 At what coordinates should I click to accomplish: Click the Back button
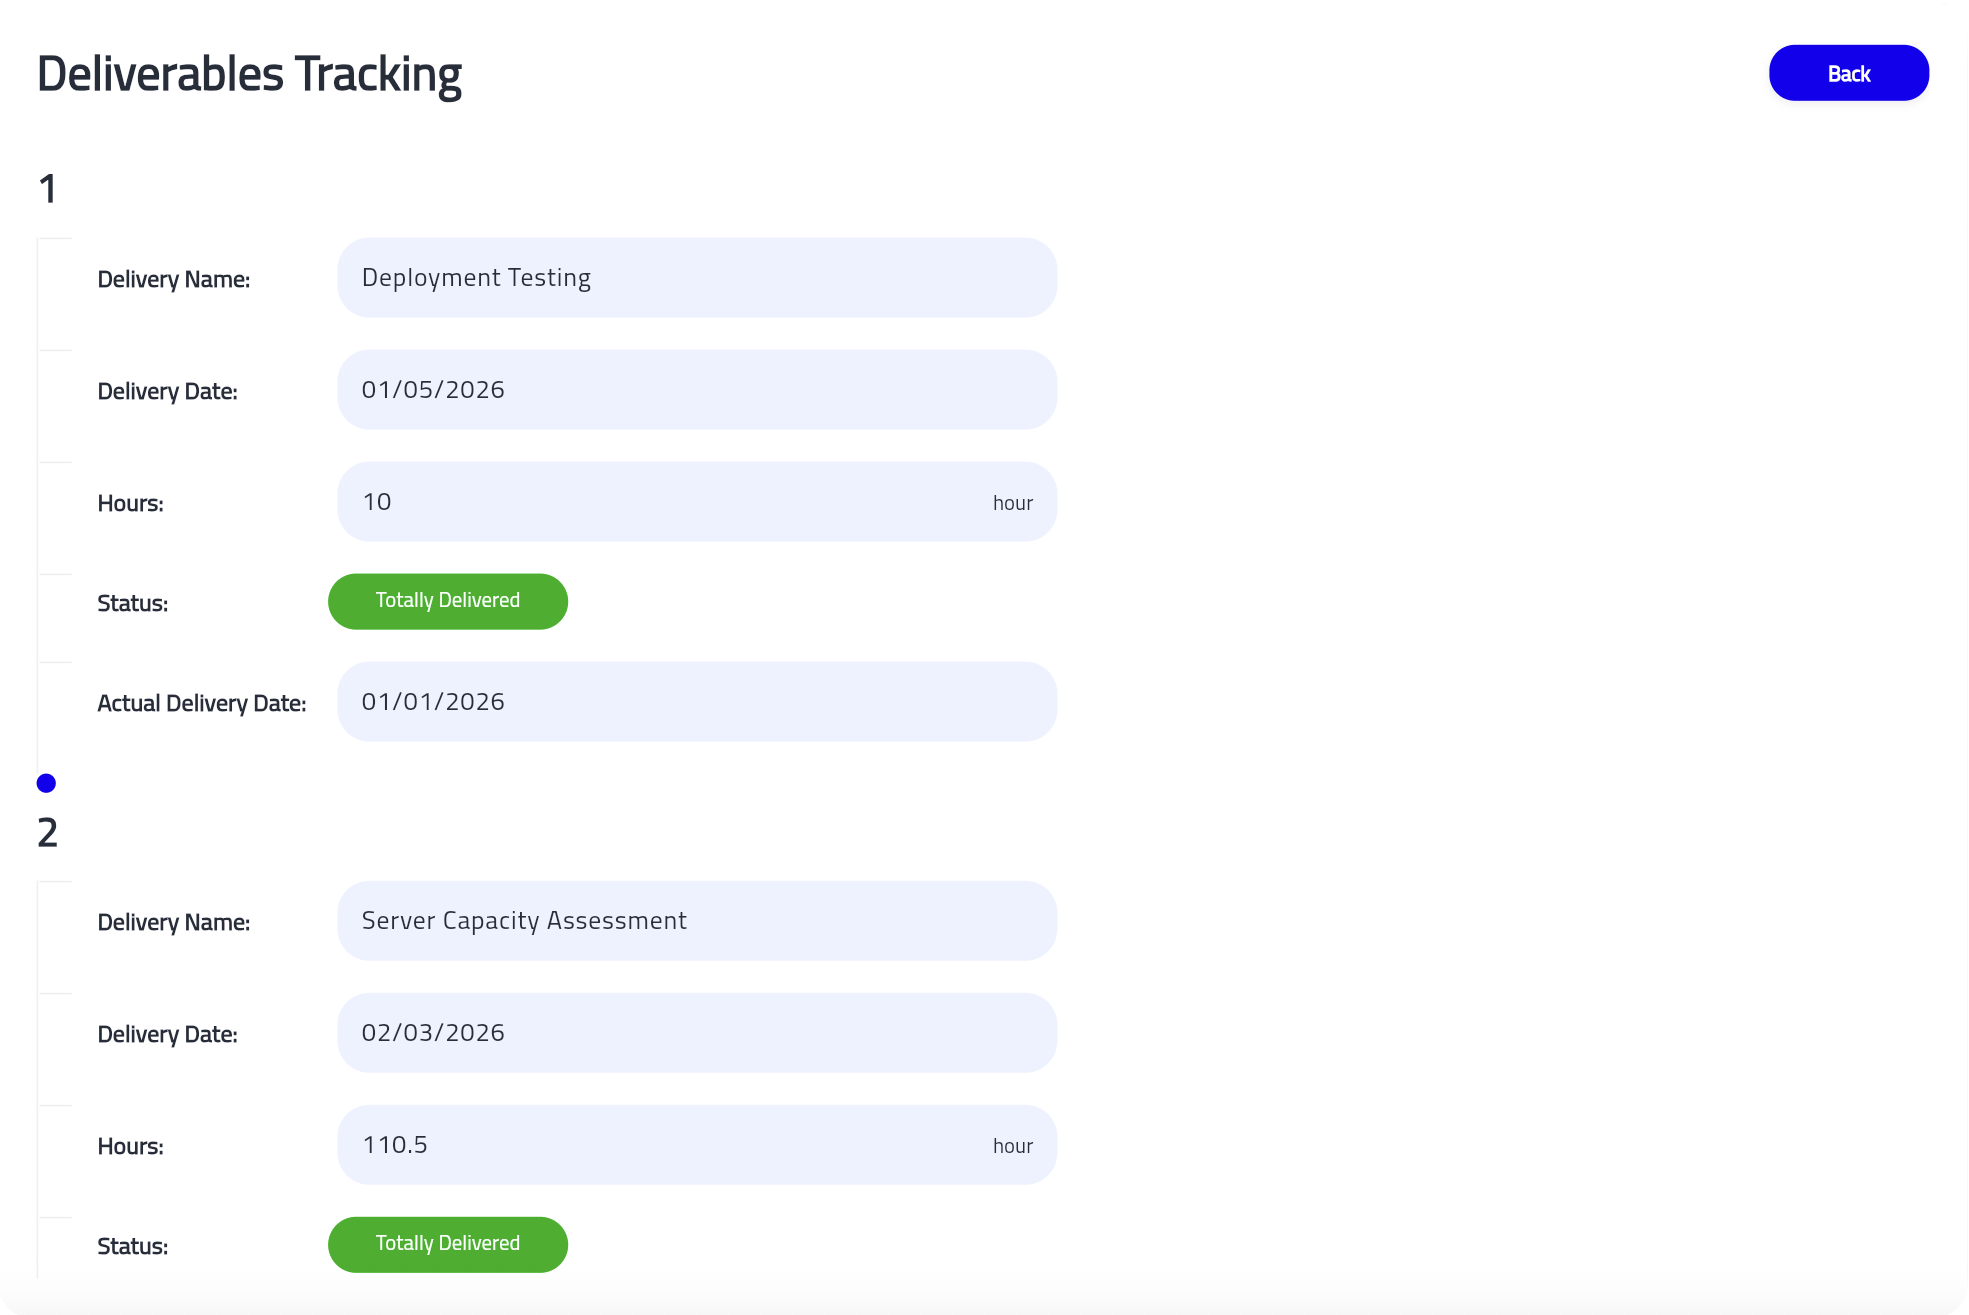[x=1848, y=73]
